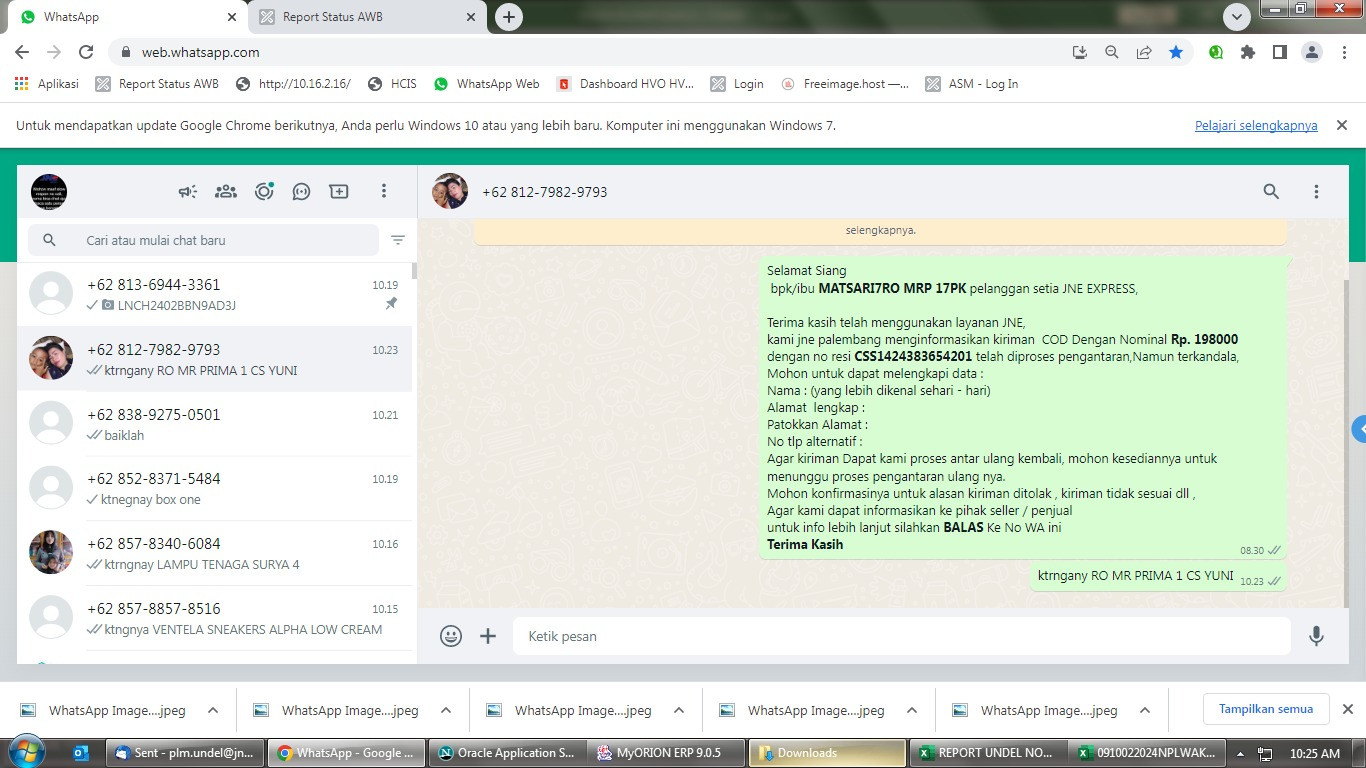Open the http://10.16.2.16/ bookmark
Screen dimensions: 1366x768
(293, 84)
